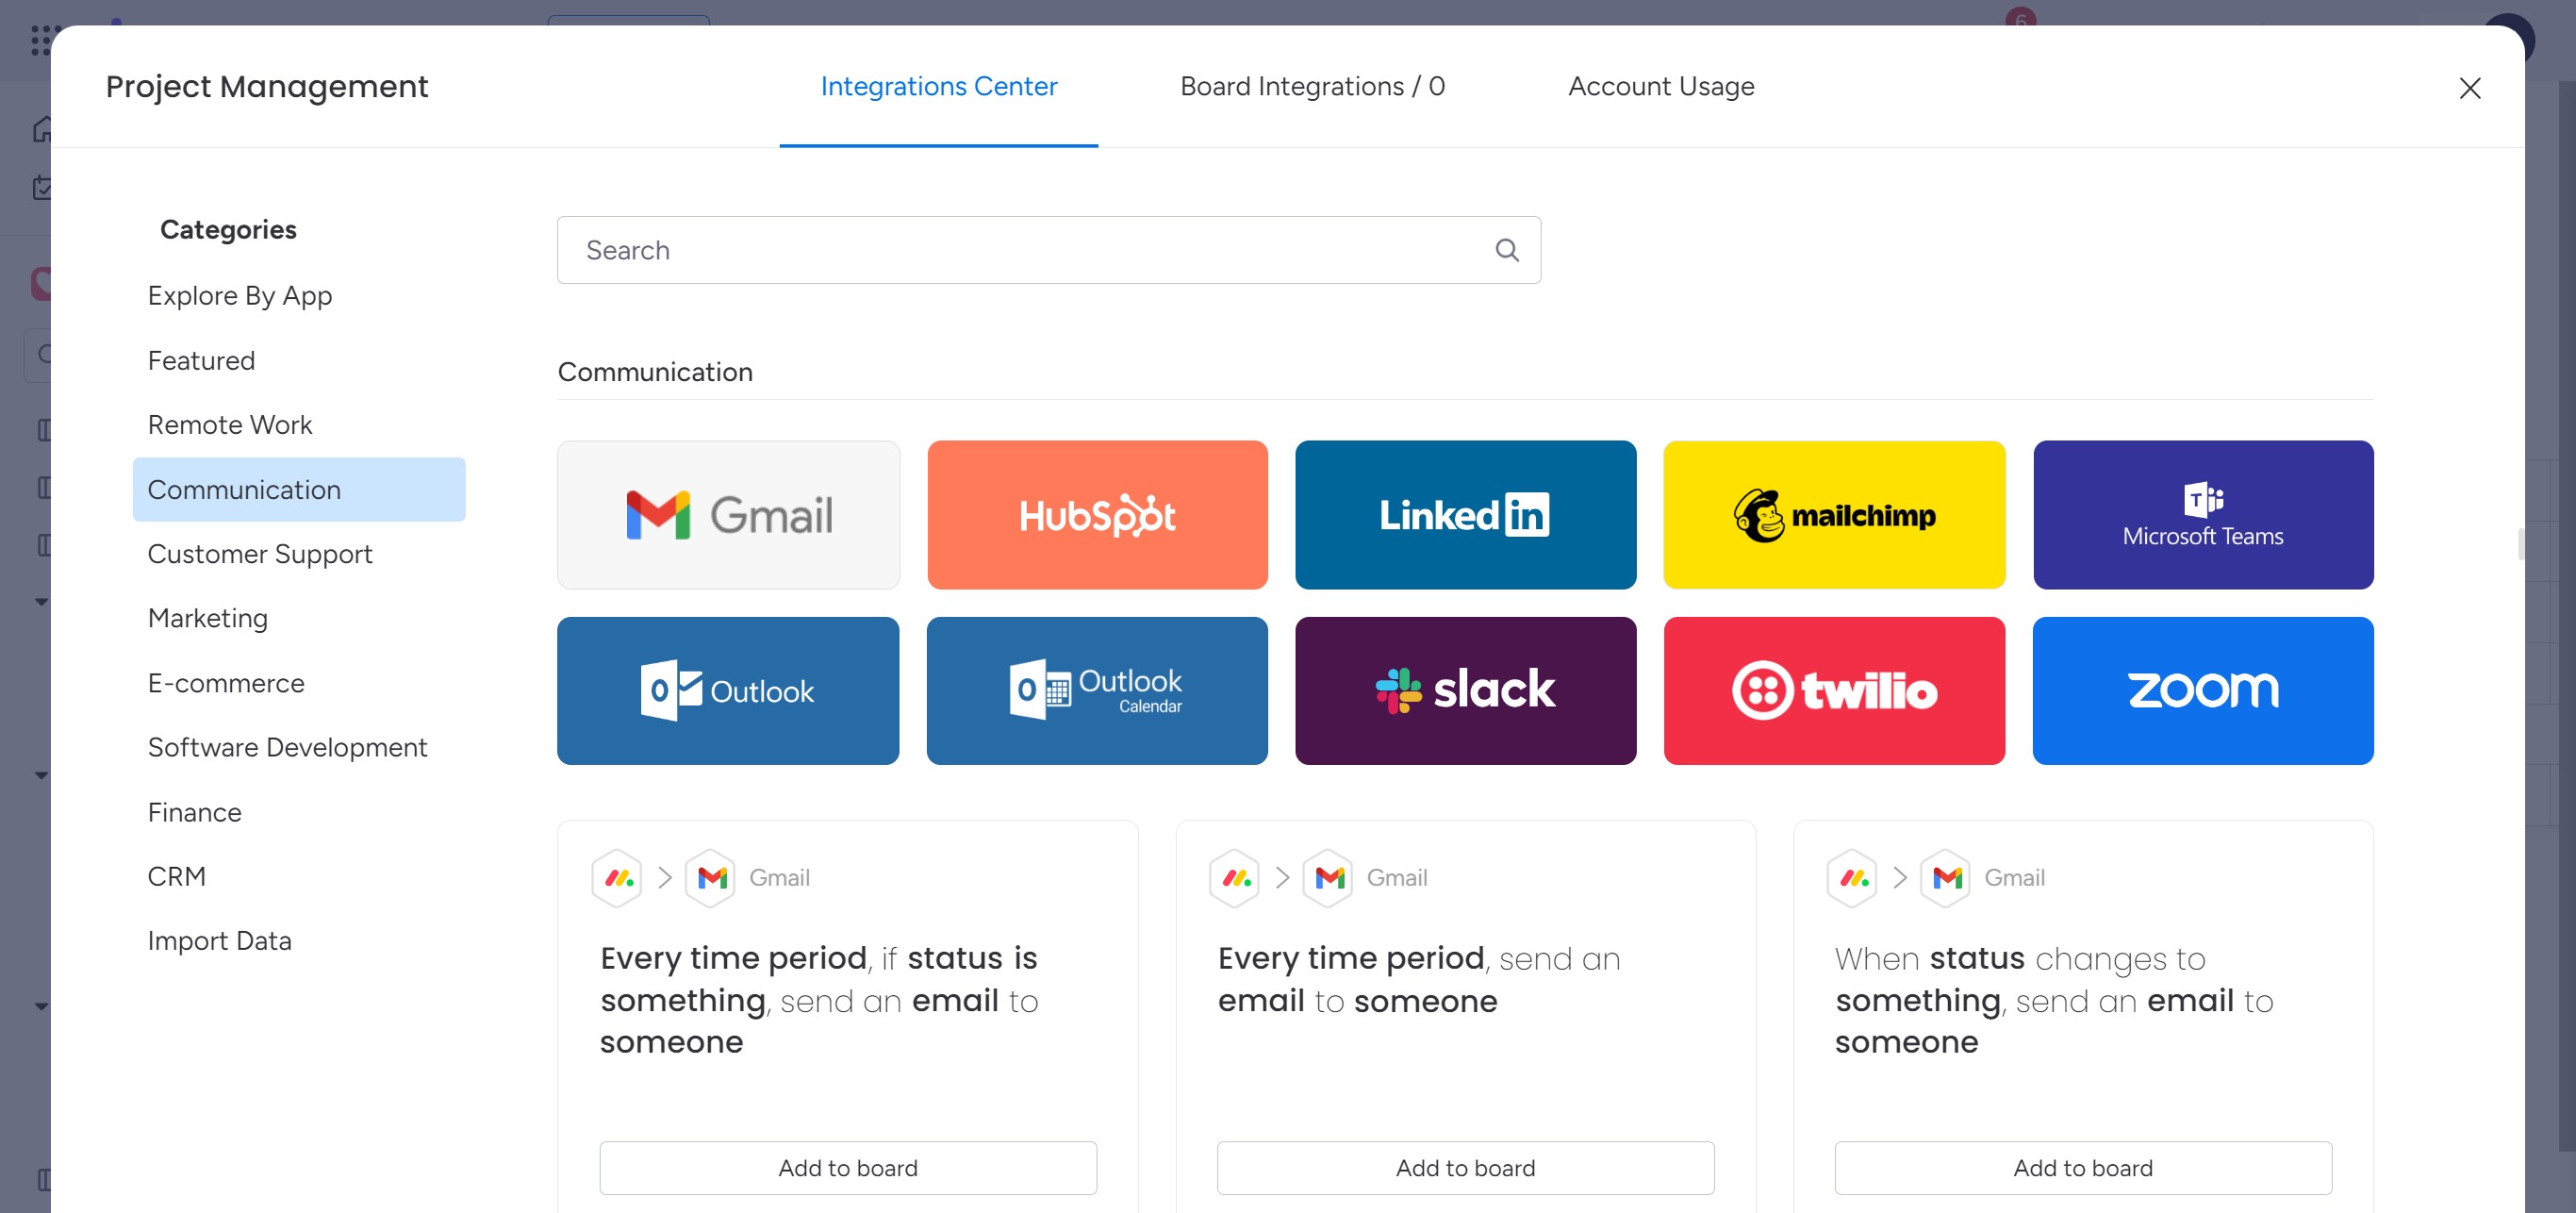Select the Outlook integration tile
This screenshot has height=1213, width=2576.
pyautogui.click(x=728, y=691)
